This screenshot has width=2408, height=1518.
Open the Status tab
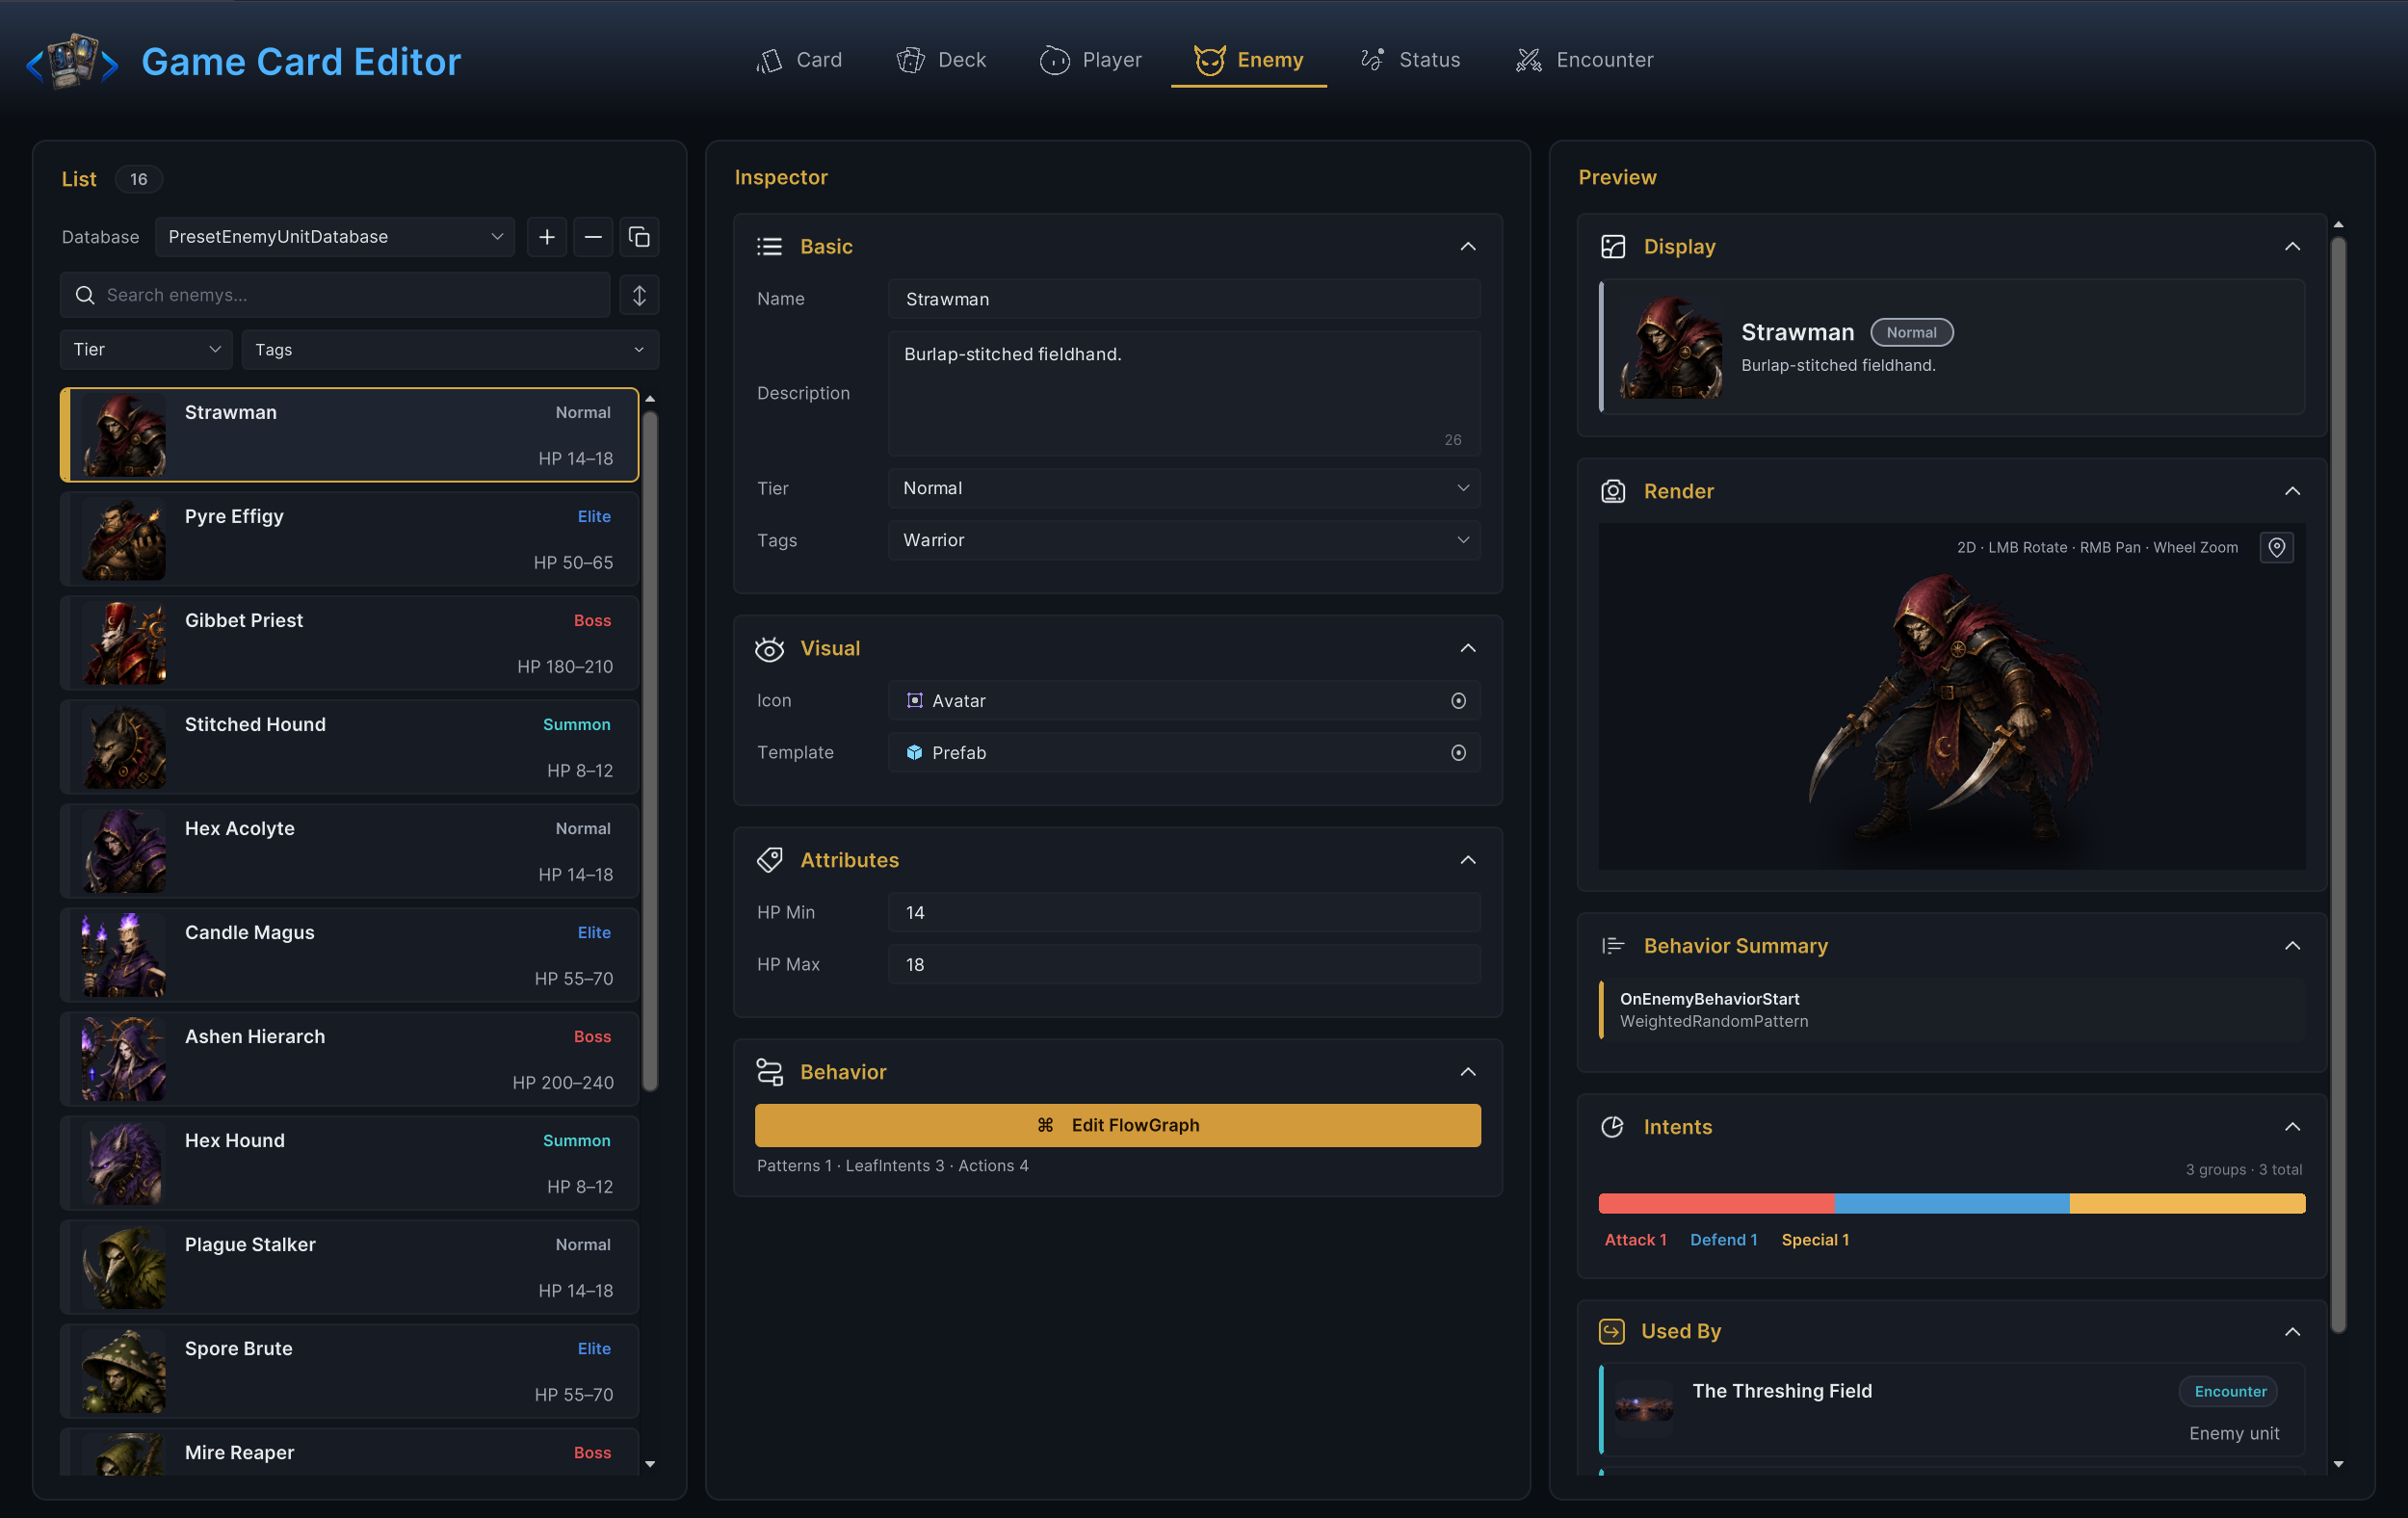pyautogui.click(x=1410, y=60)
